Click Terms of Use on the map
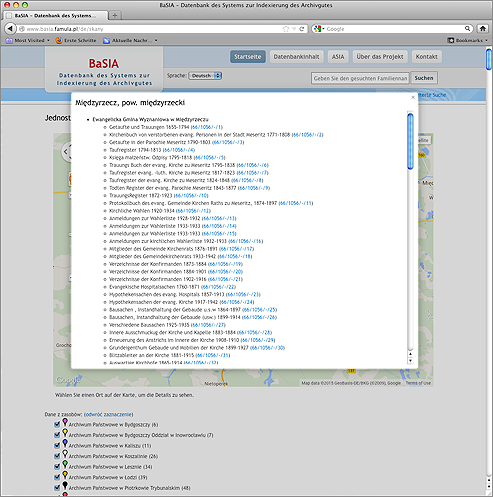 click(418, 383)
